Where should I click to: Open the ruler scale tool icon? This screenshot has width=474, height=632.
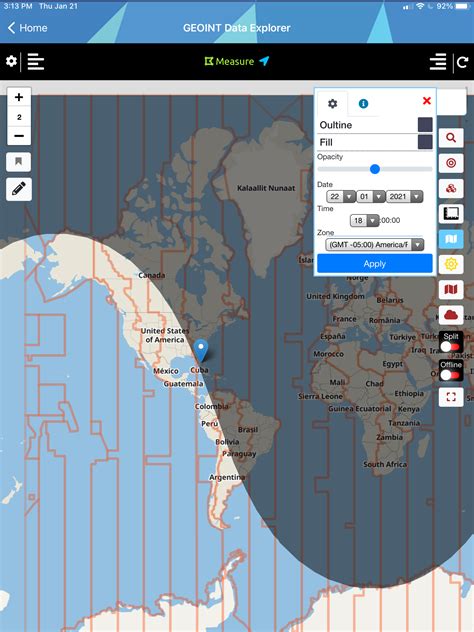tap(451, 213)
